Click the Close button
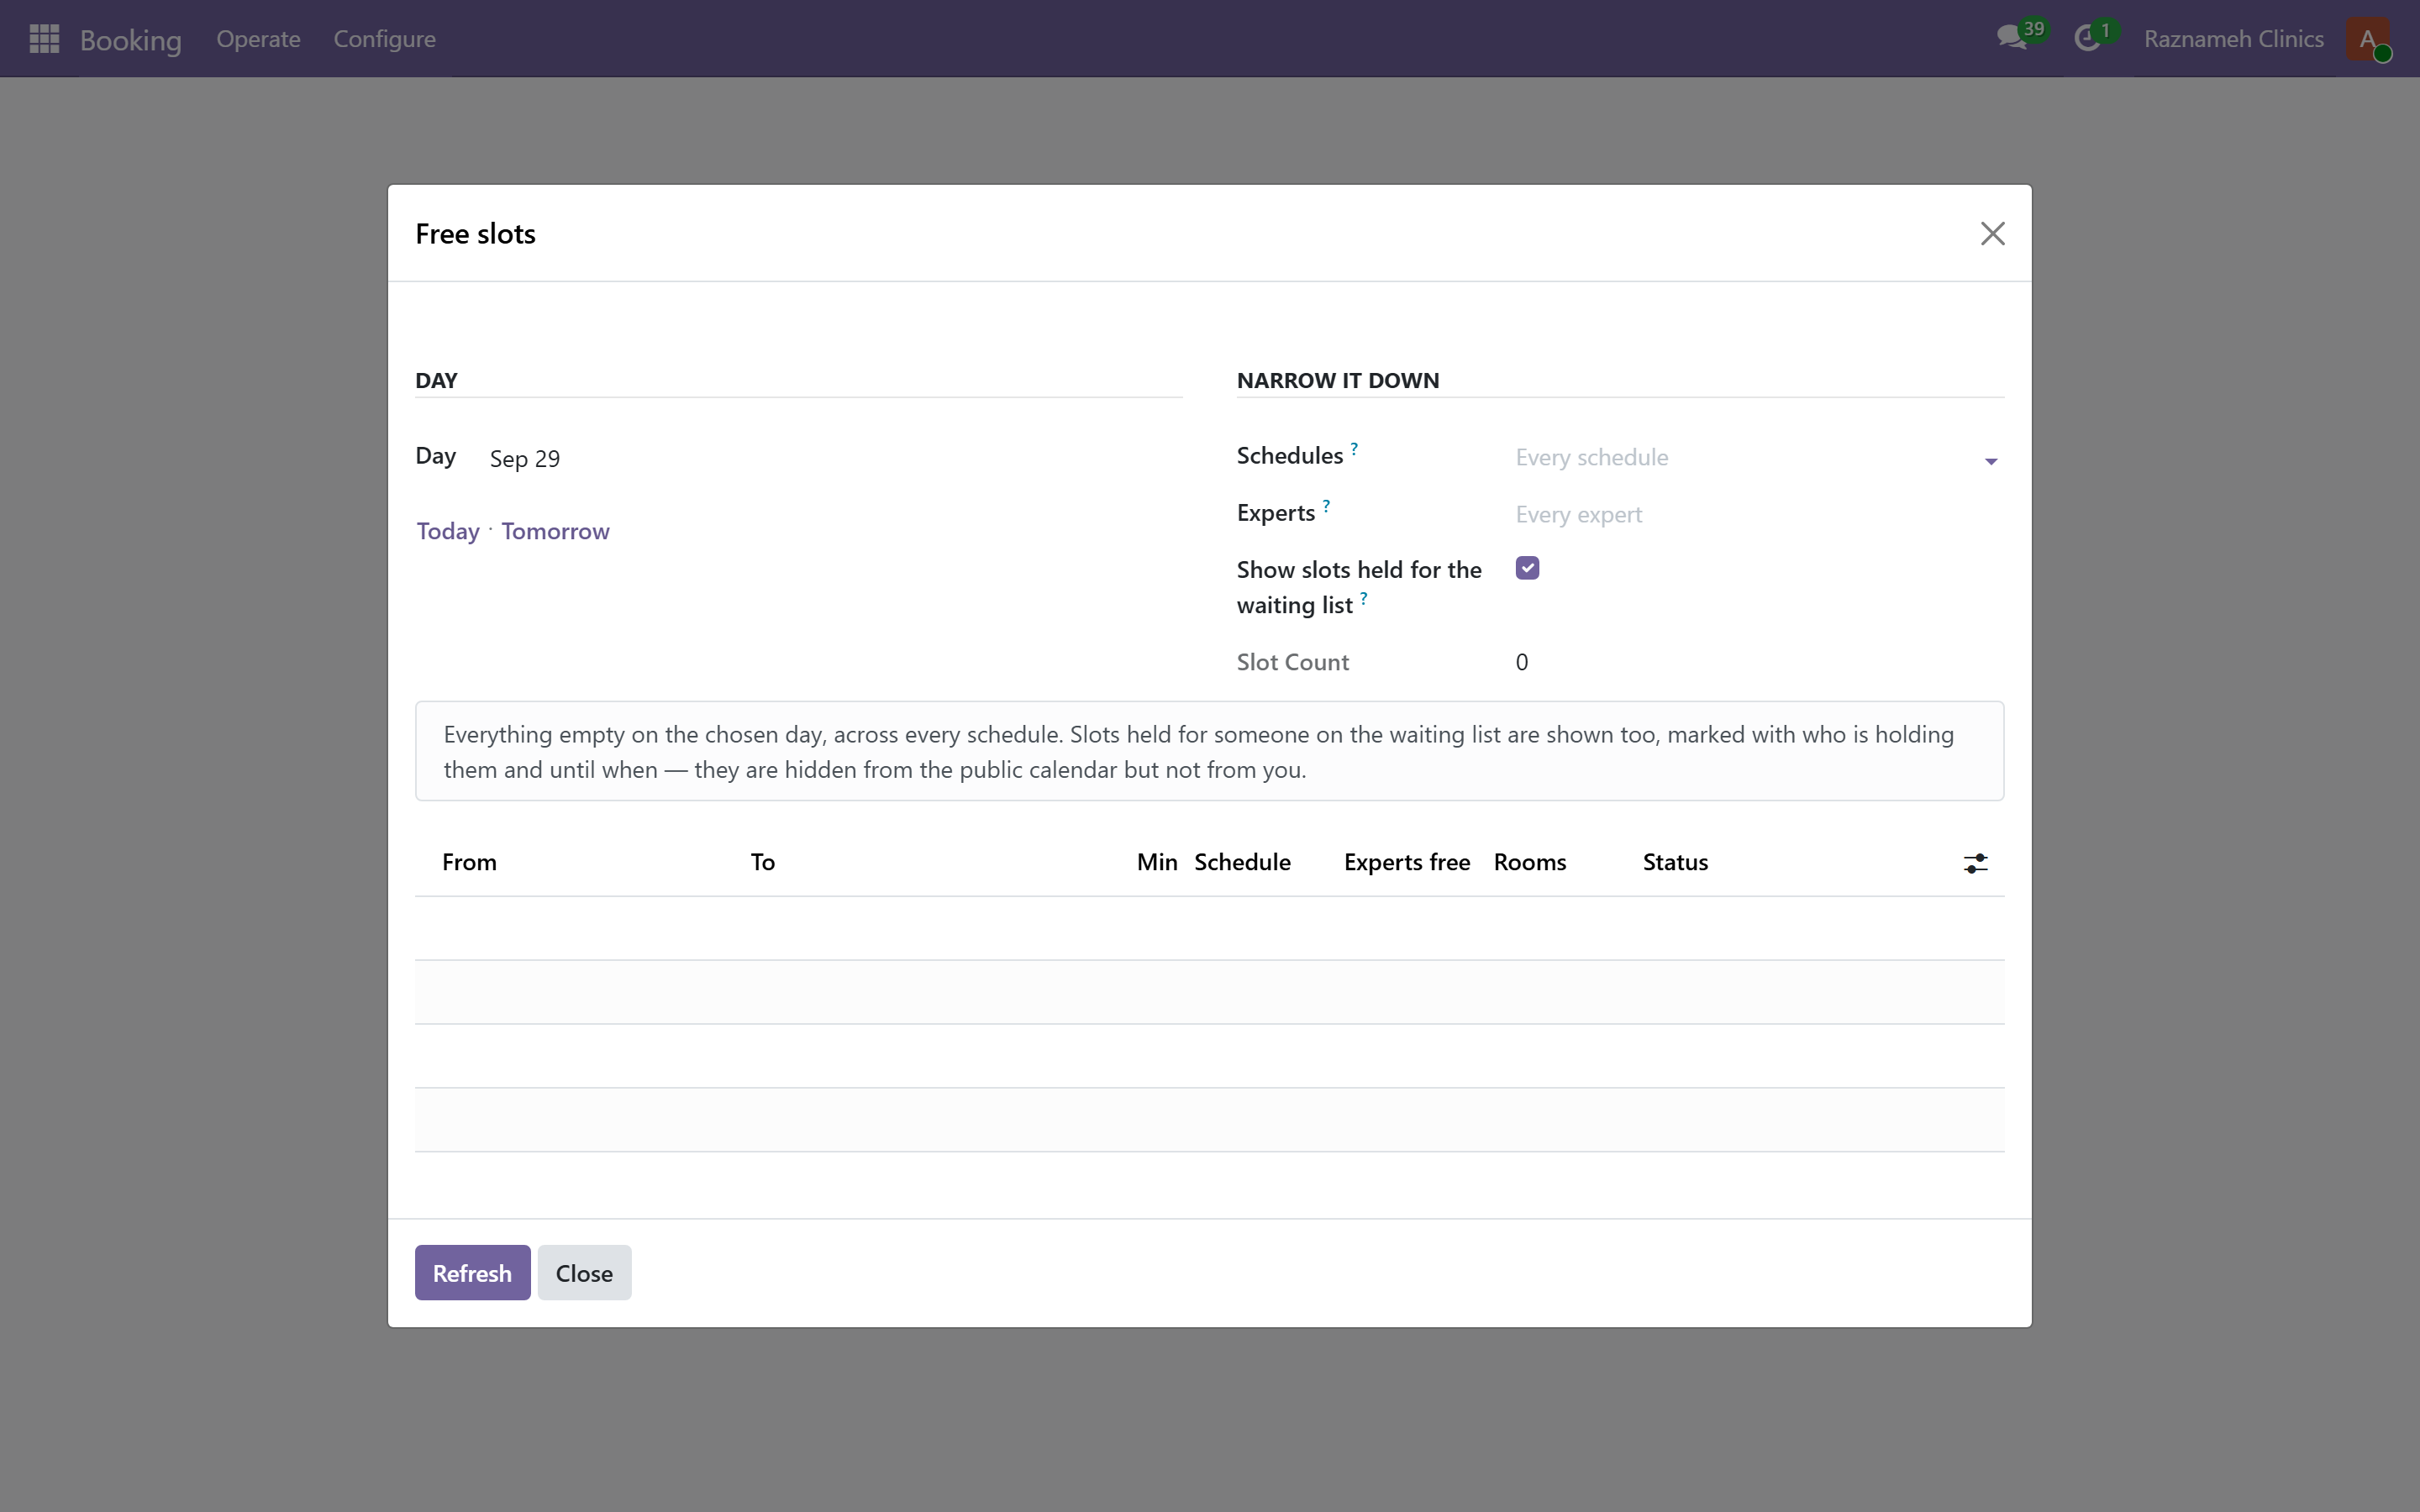The width and height of the screenshot is (2420, 1512). tap(584, 1272)
